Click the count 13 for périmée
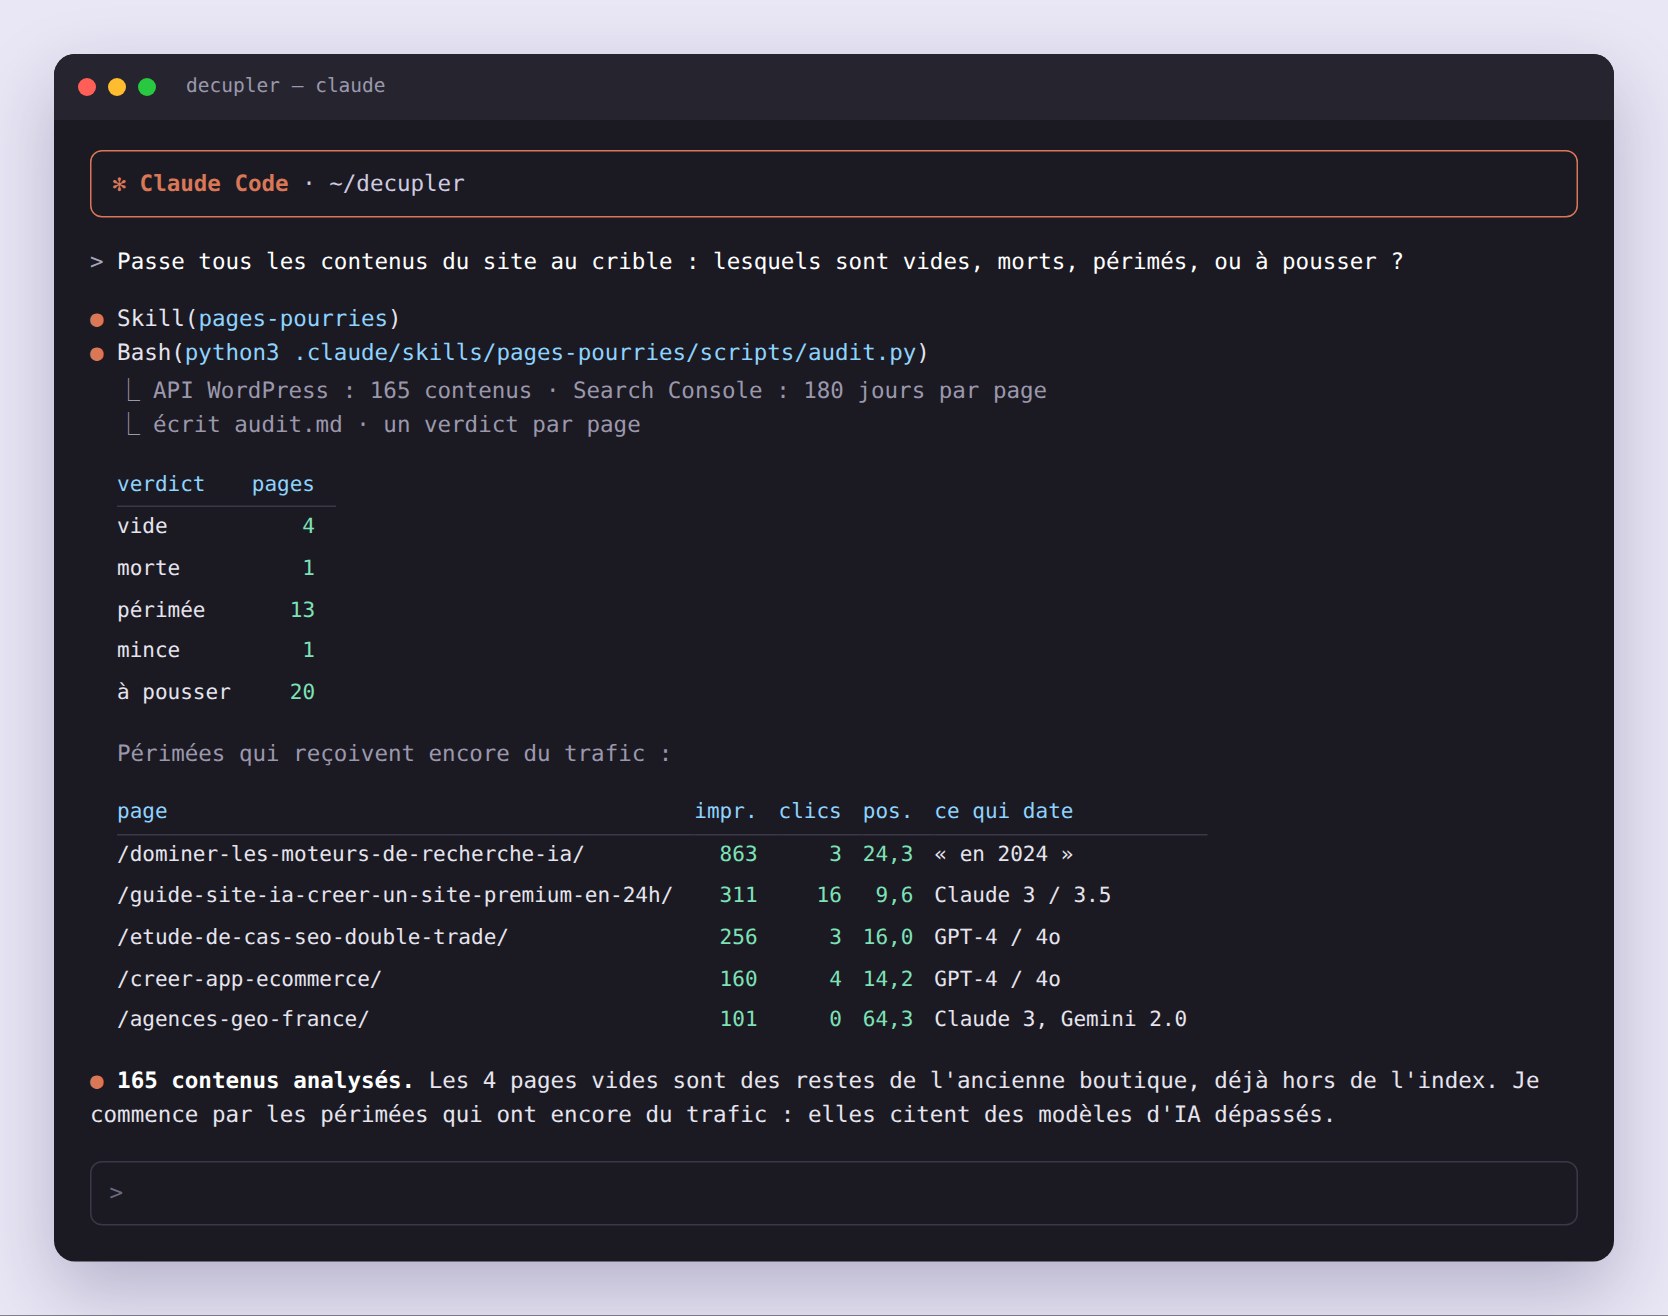 pyautogui.click(x=302, y=610)
